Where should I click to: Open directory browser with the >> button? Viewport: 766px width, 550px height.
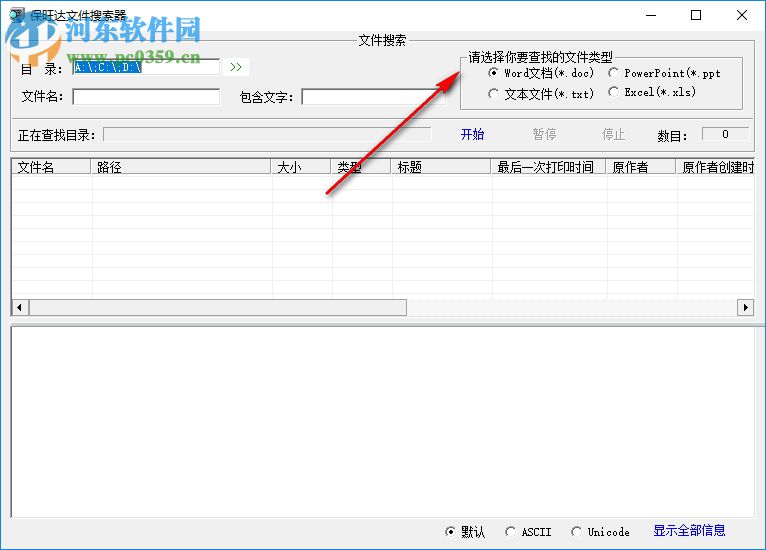(x=236, y=67)
